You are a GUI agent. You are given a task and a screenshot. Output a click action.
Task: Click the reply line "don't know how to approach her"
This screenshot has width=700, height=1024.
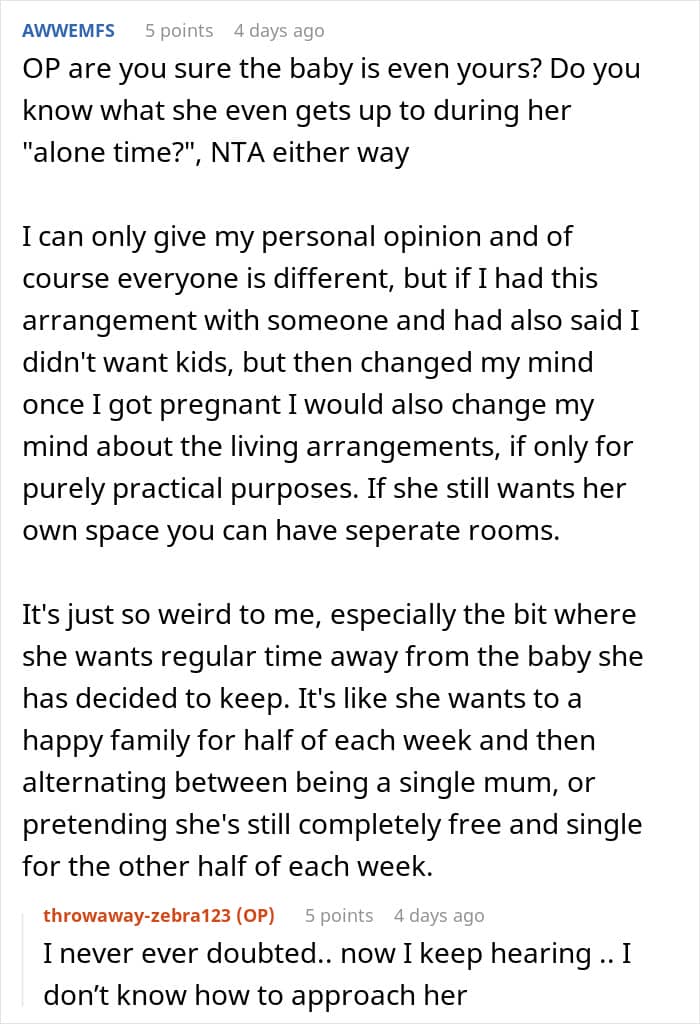click(x=255, y=995)
